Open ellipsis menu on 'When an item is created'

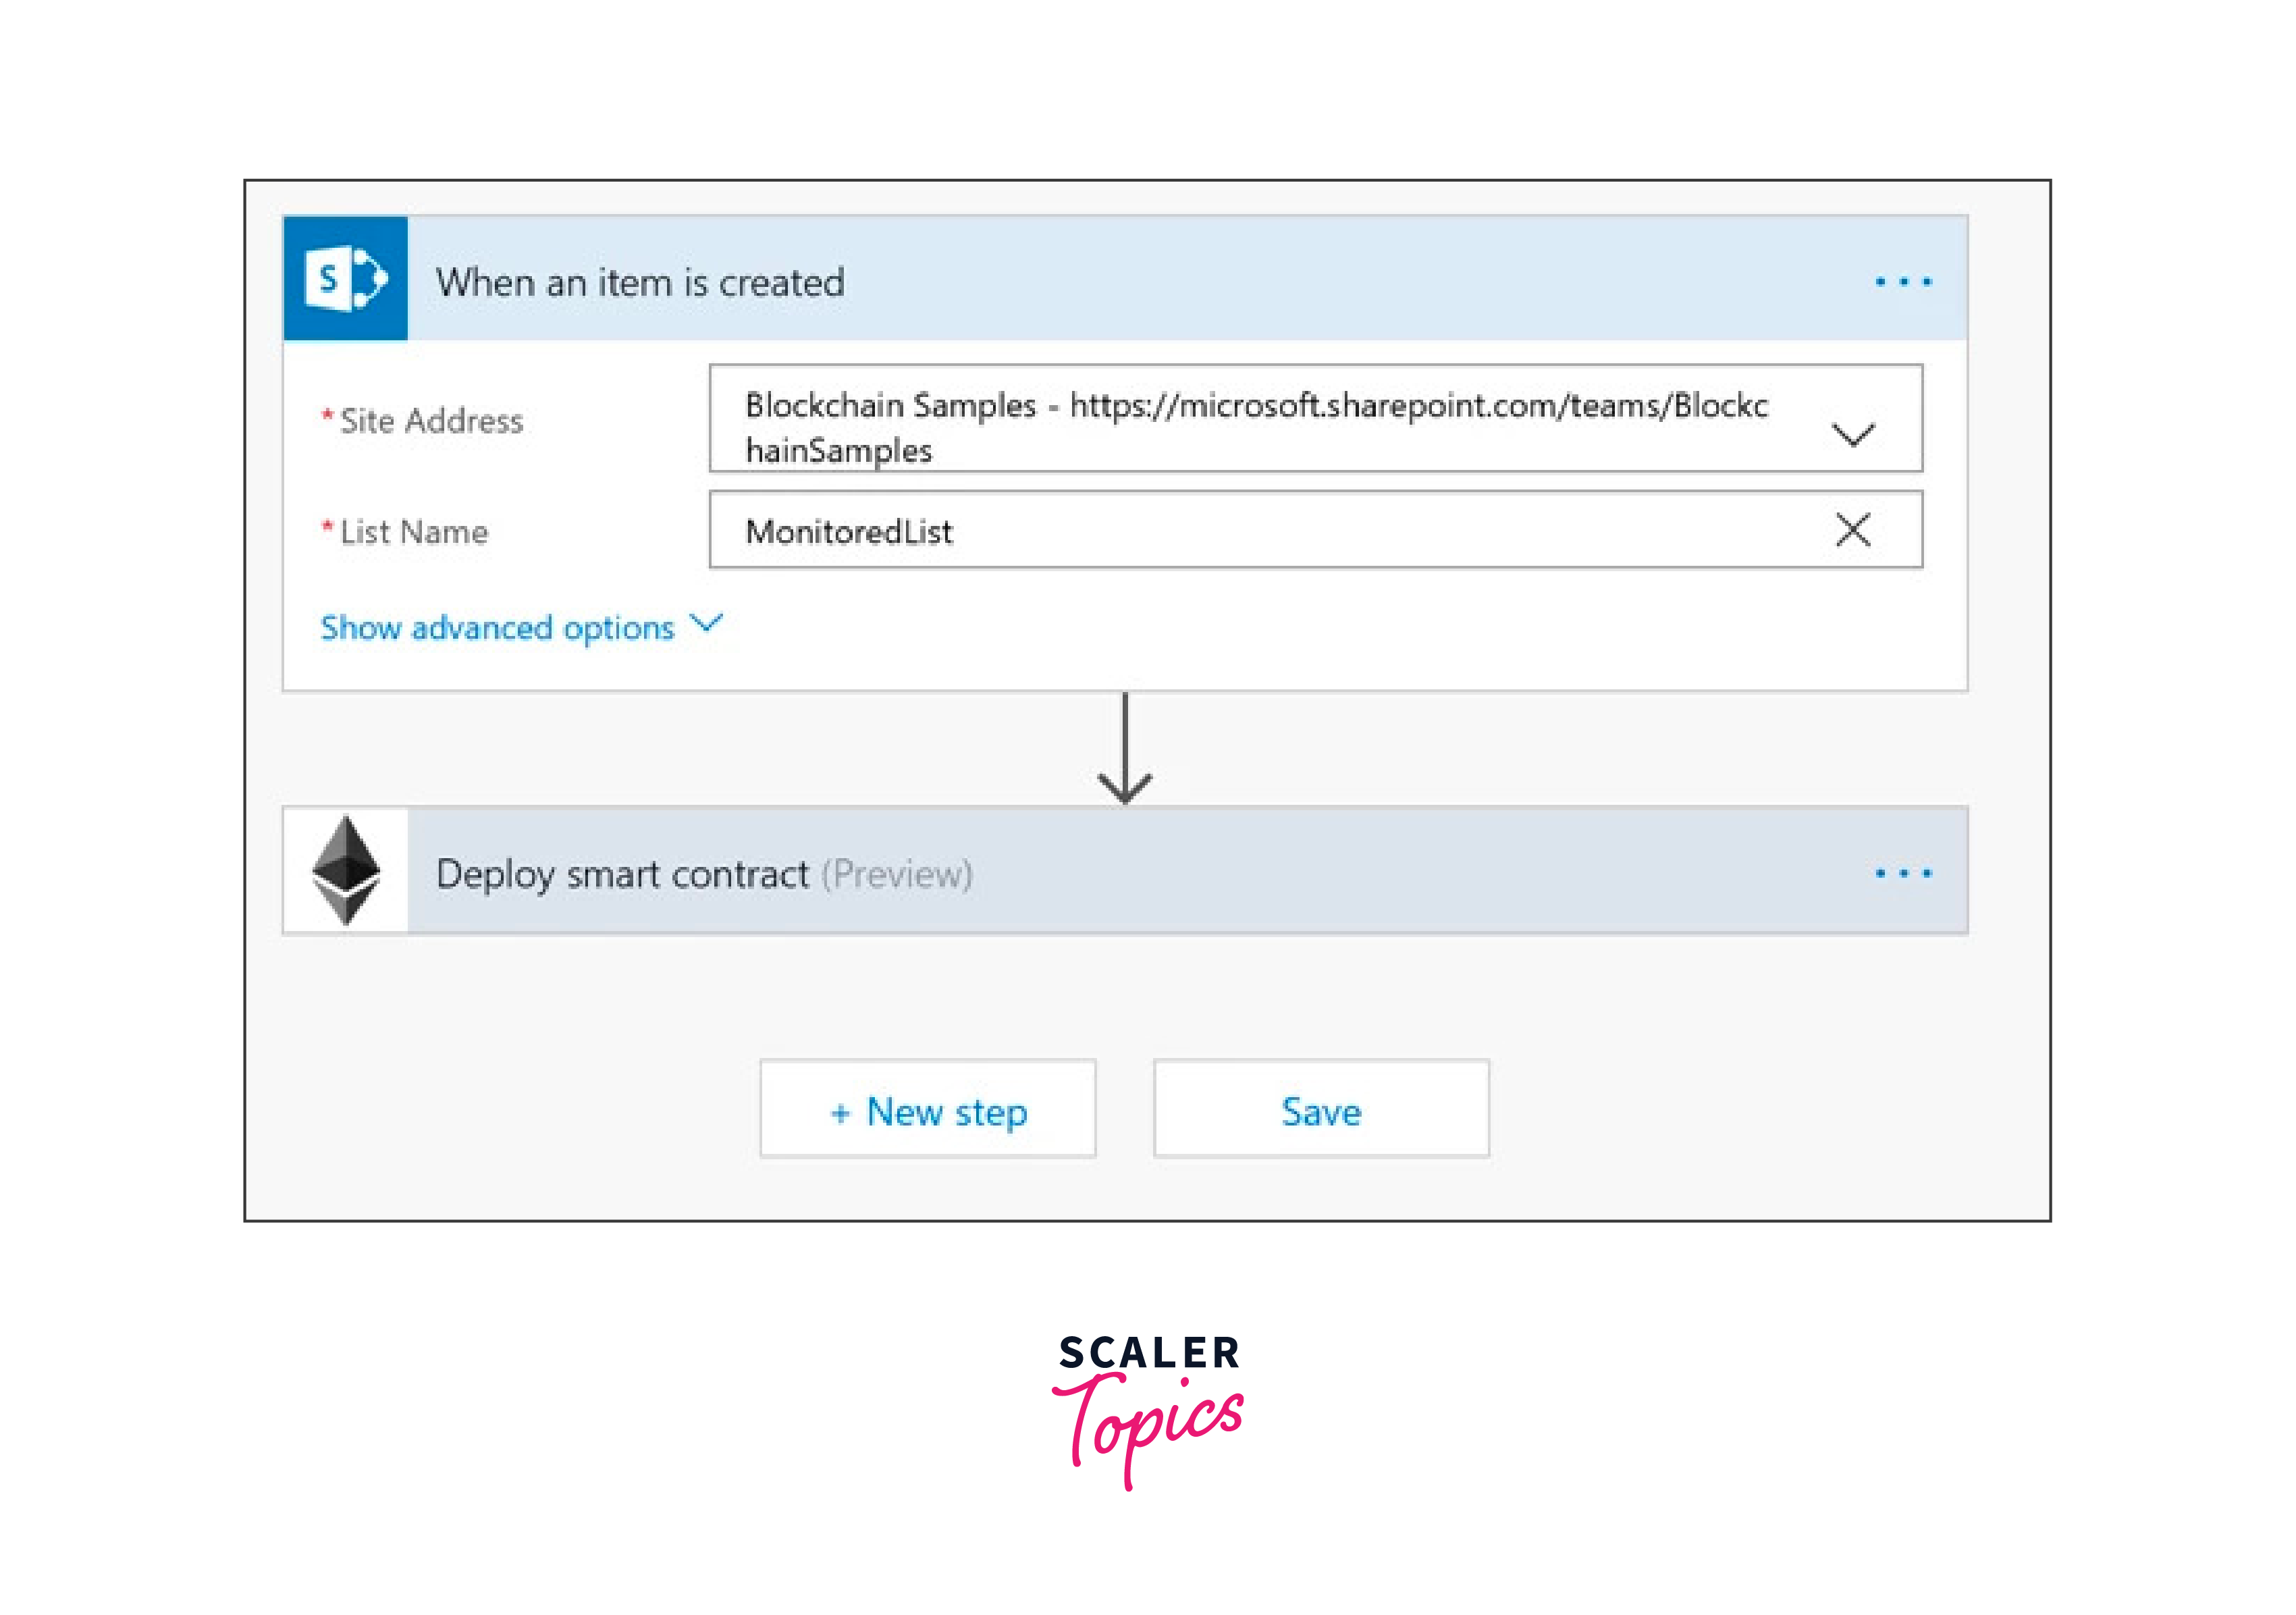[x=1903, y=282]
